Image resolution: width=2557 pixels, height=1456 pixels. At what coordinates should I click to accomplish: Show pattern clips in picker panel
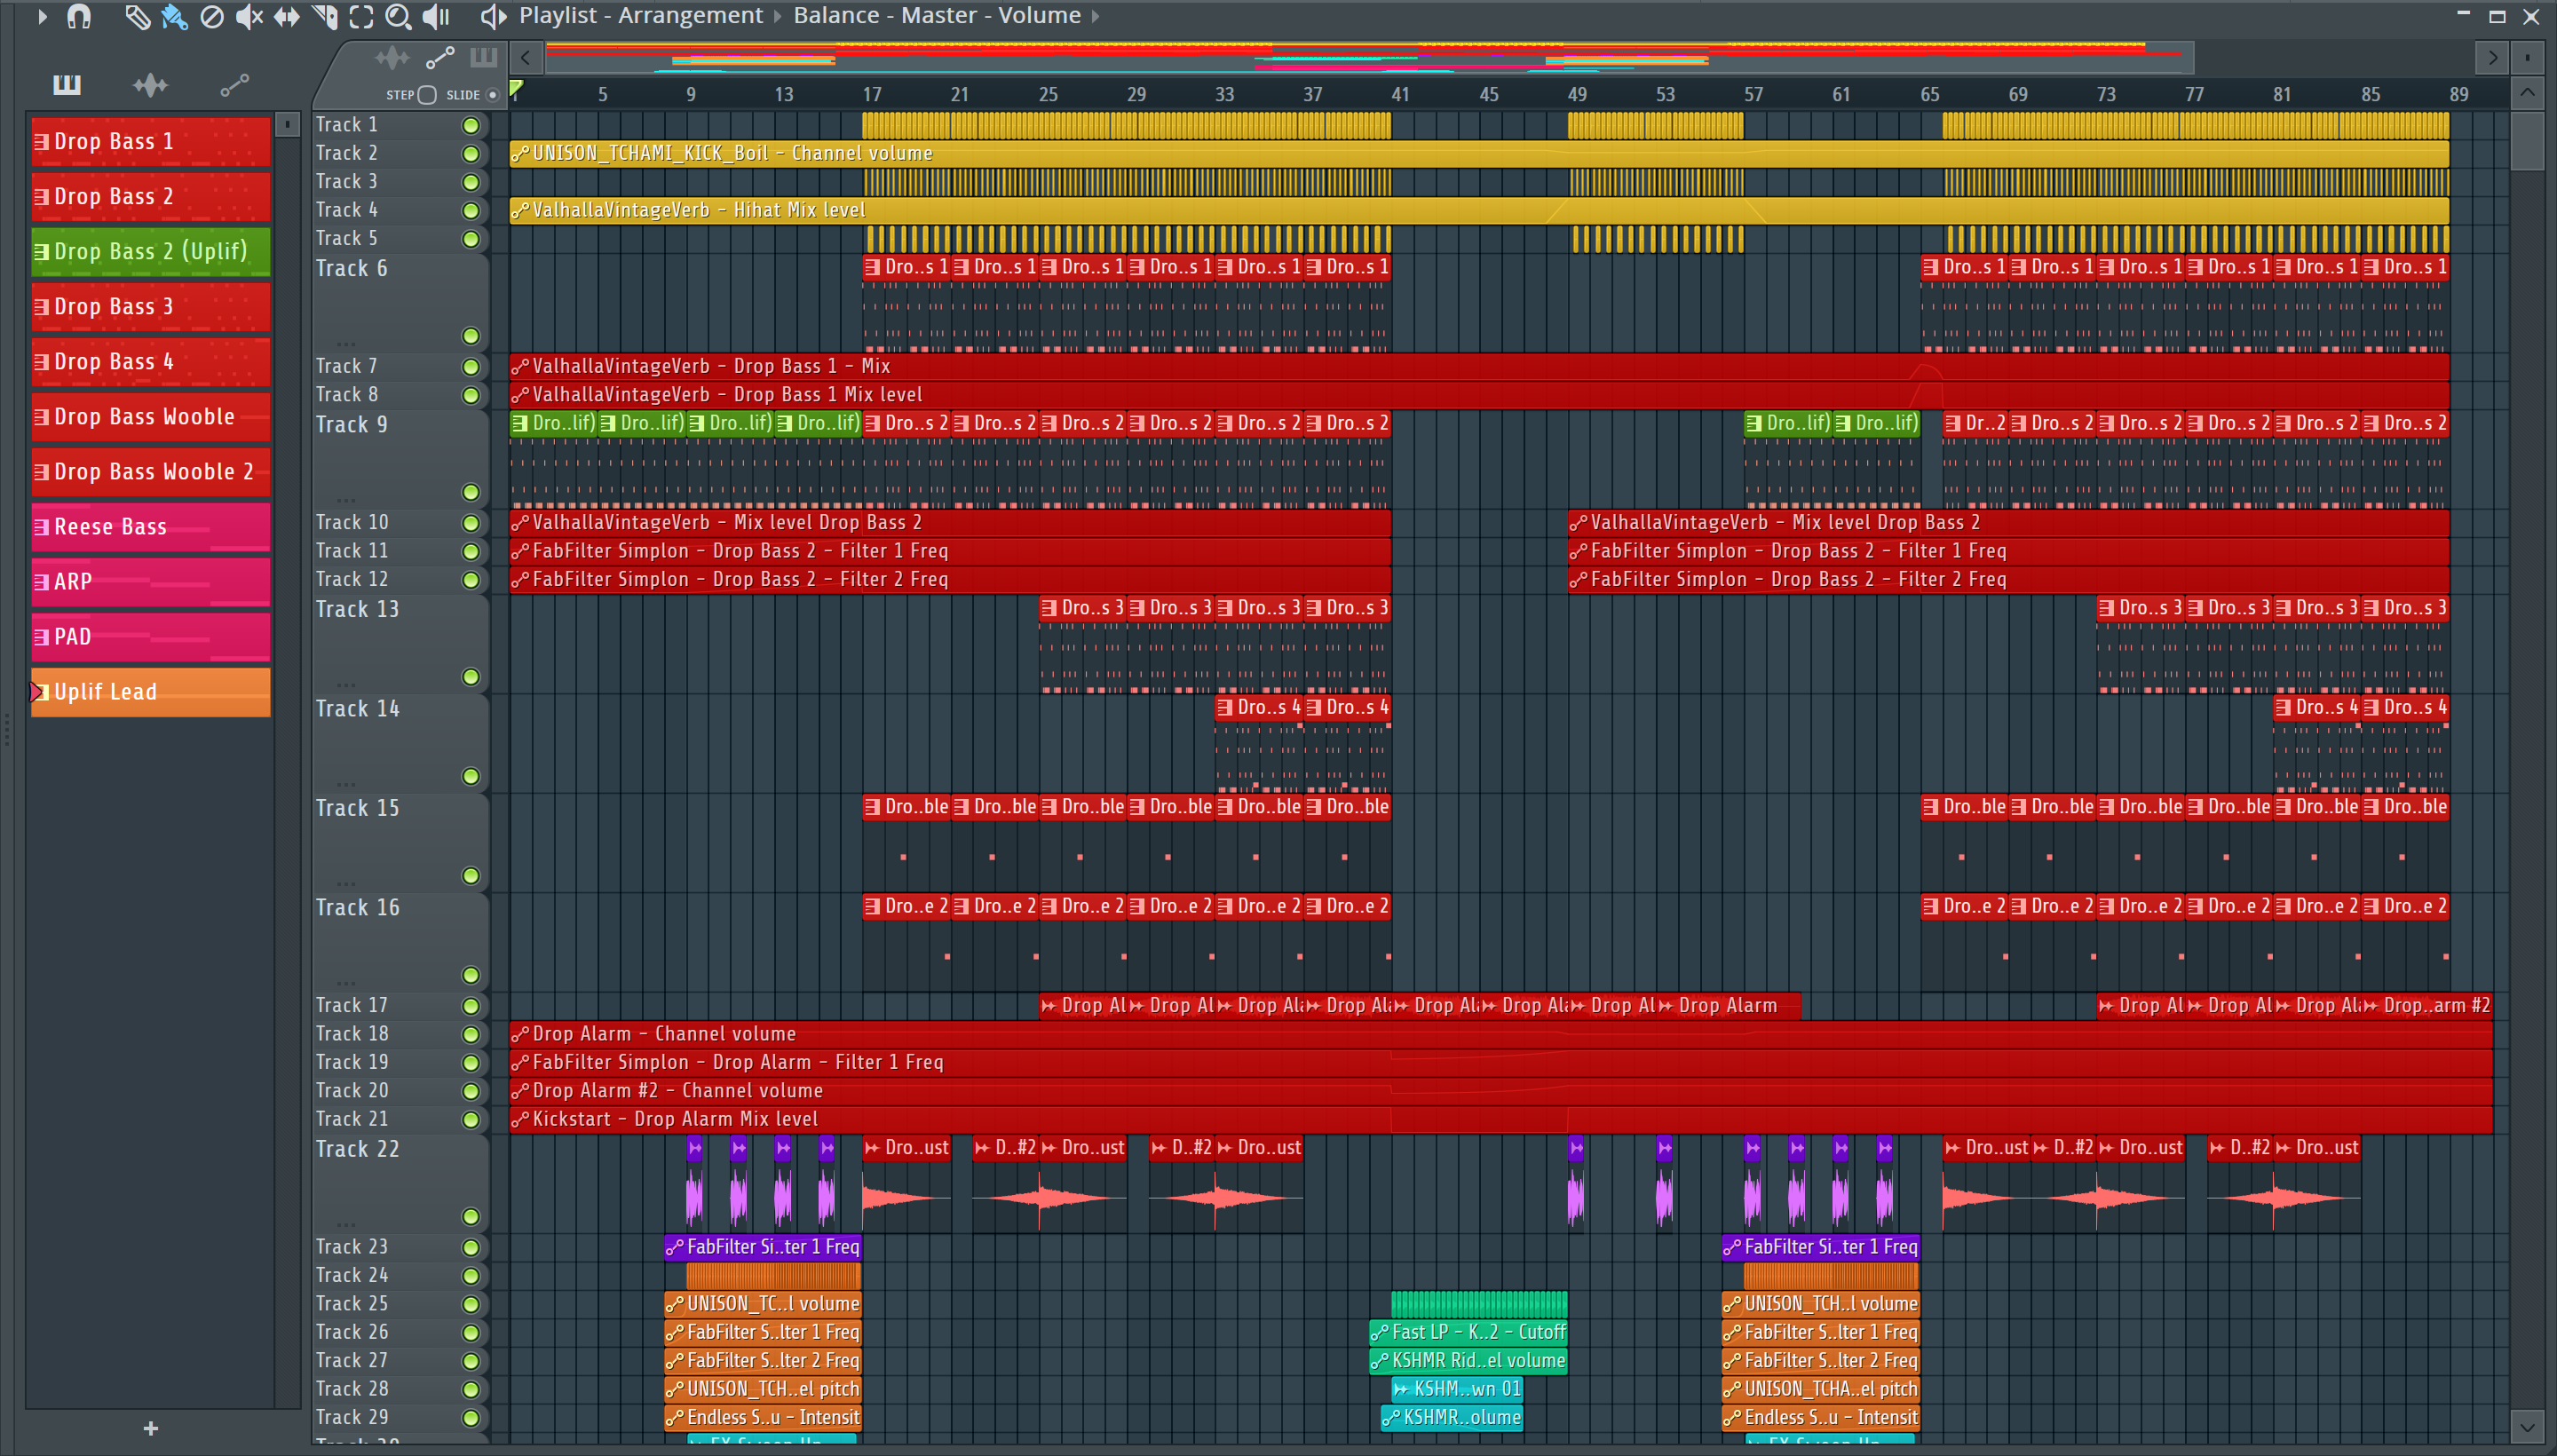(x=67, y=85)
